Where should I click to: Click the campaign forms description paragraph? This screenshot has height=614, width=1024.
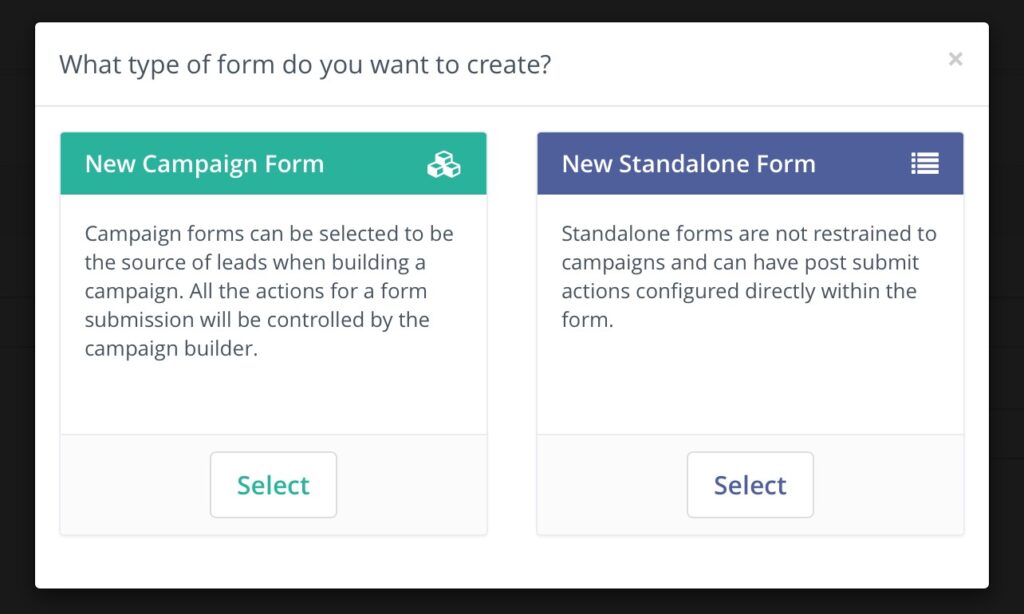(268, 291)
